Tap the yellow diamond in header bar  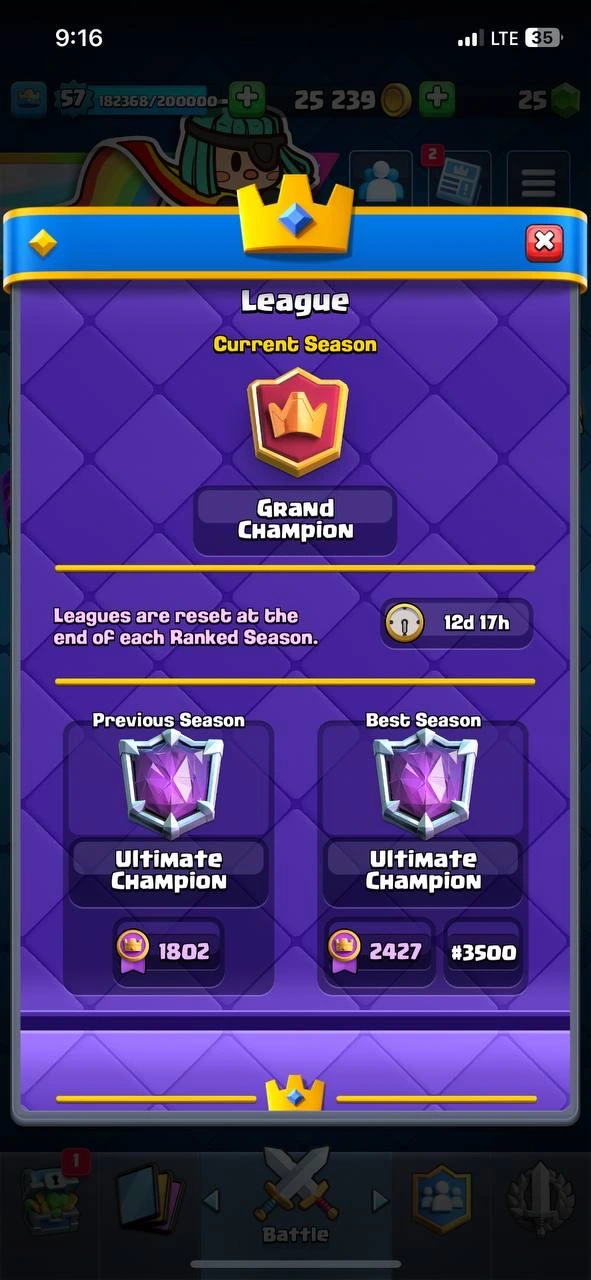pyautogui.click(x=43, y=243)
